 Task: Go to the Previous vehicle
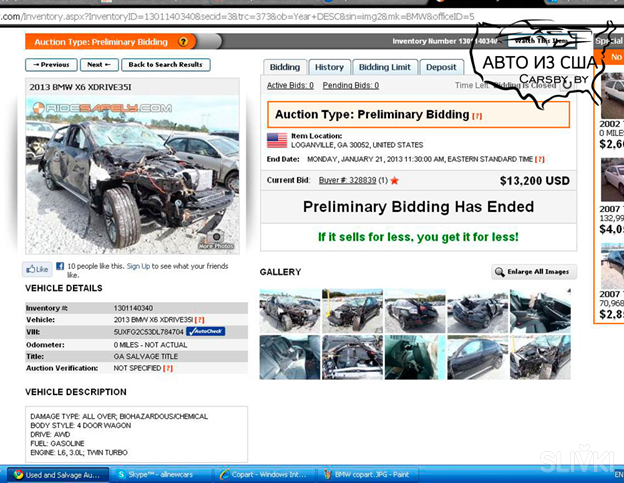pos(51,64)
